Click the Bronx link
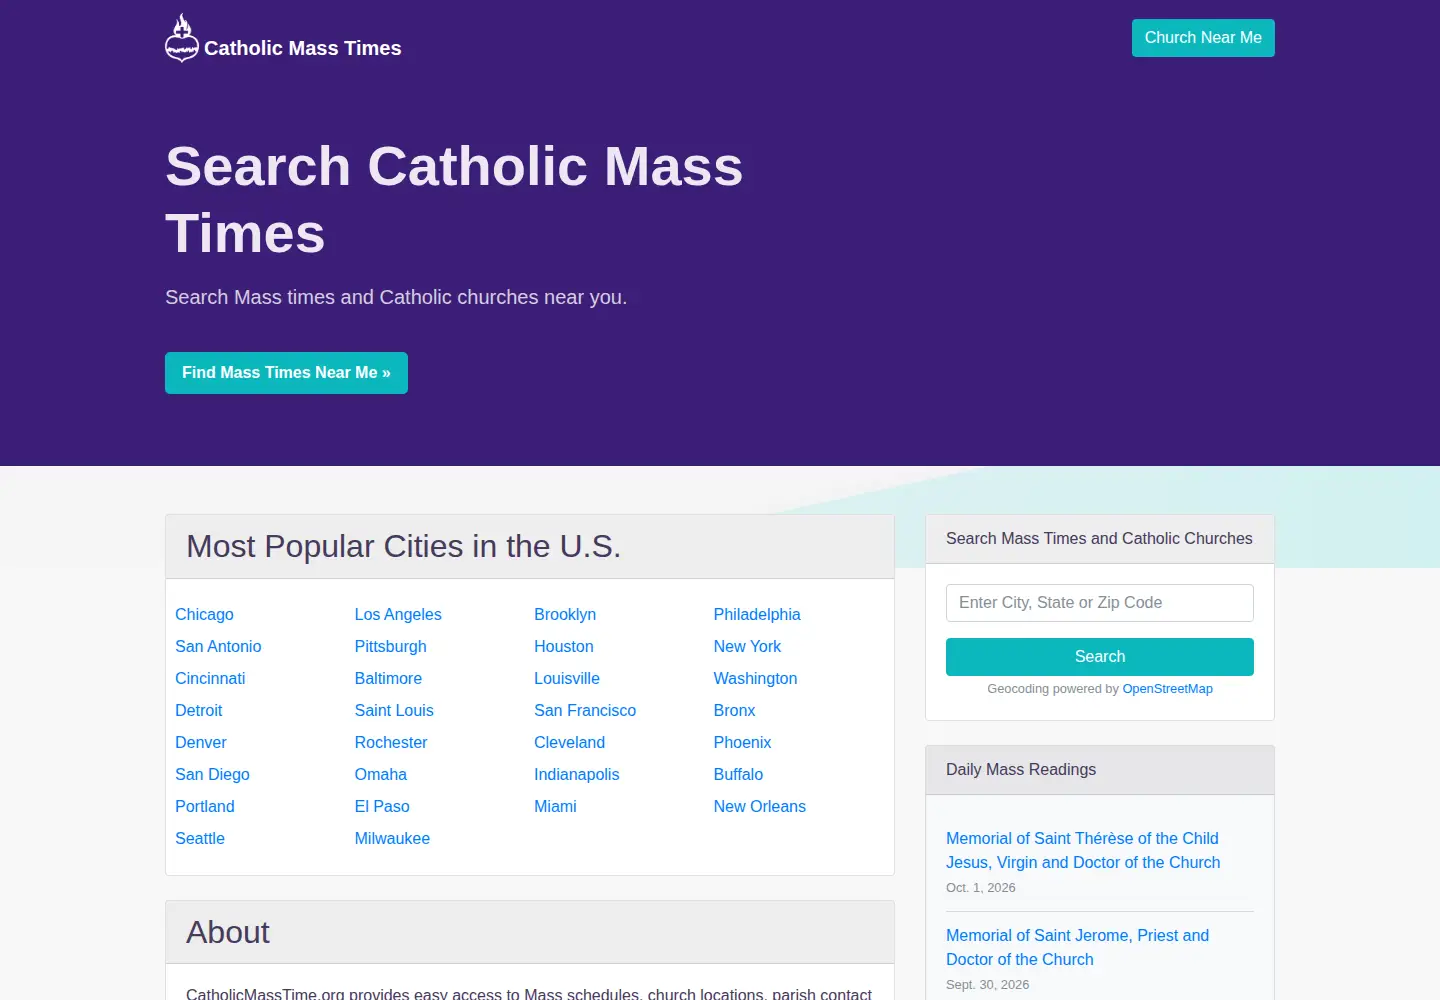This screenshot has height=1000, width=1440. (734, 711)
